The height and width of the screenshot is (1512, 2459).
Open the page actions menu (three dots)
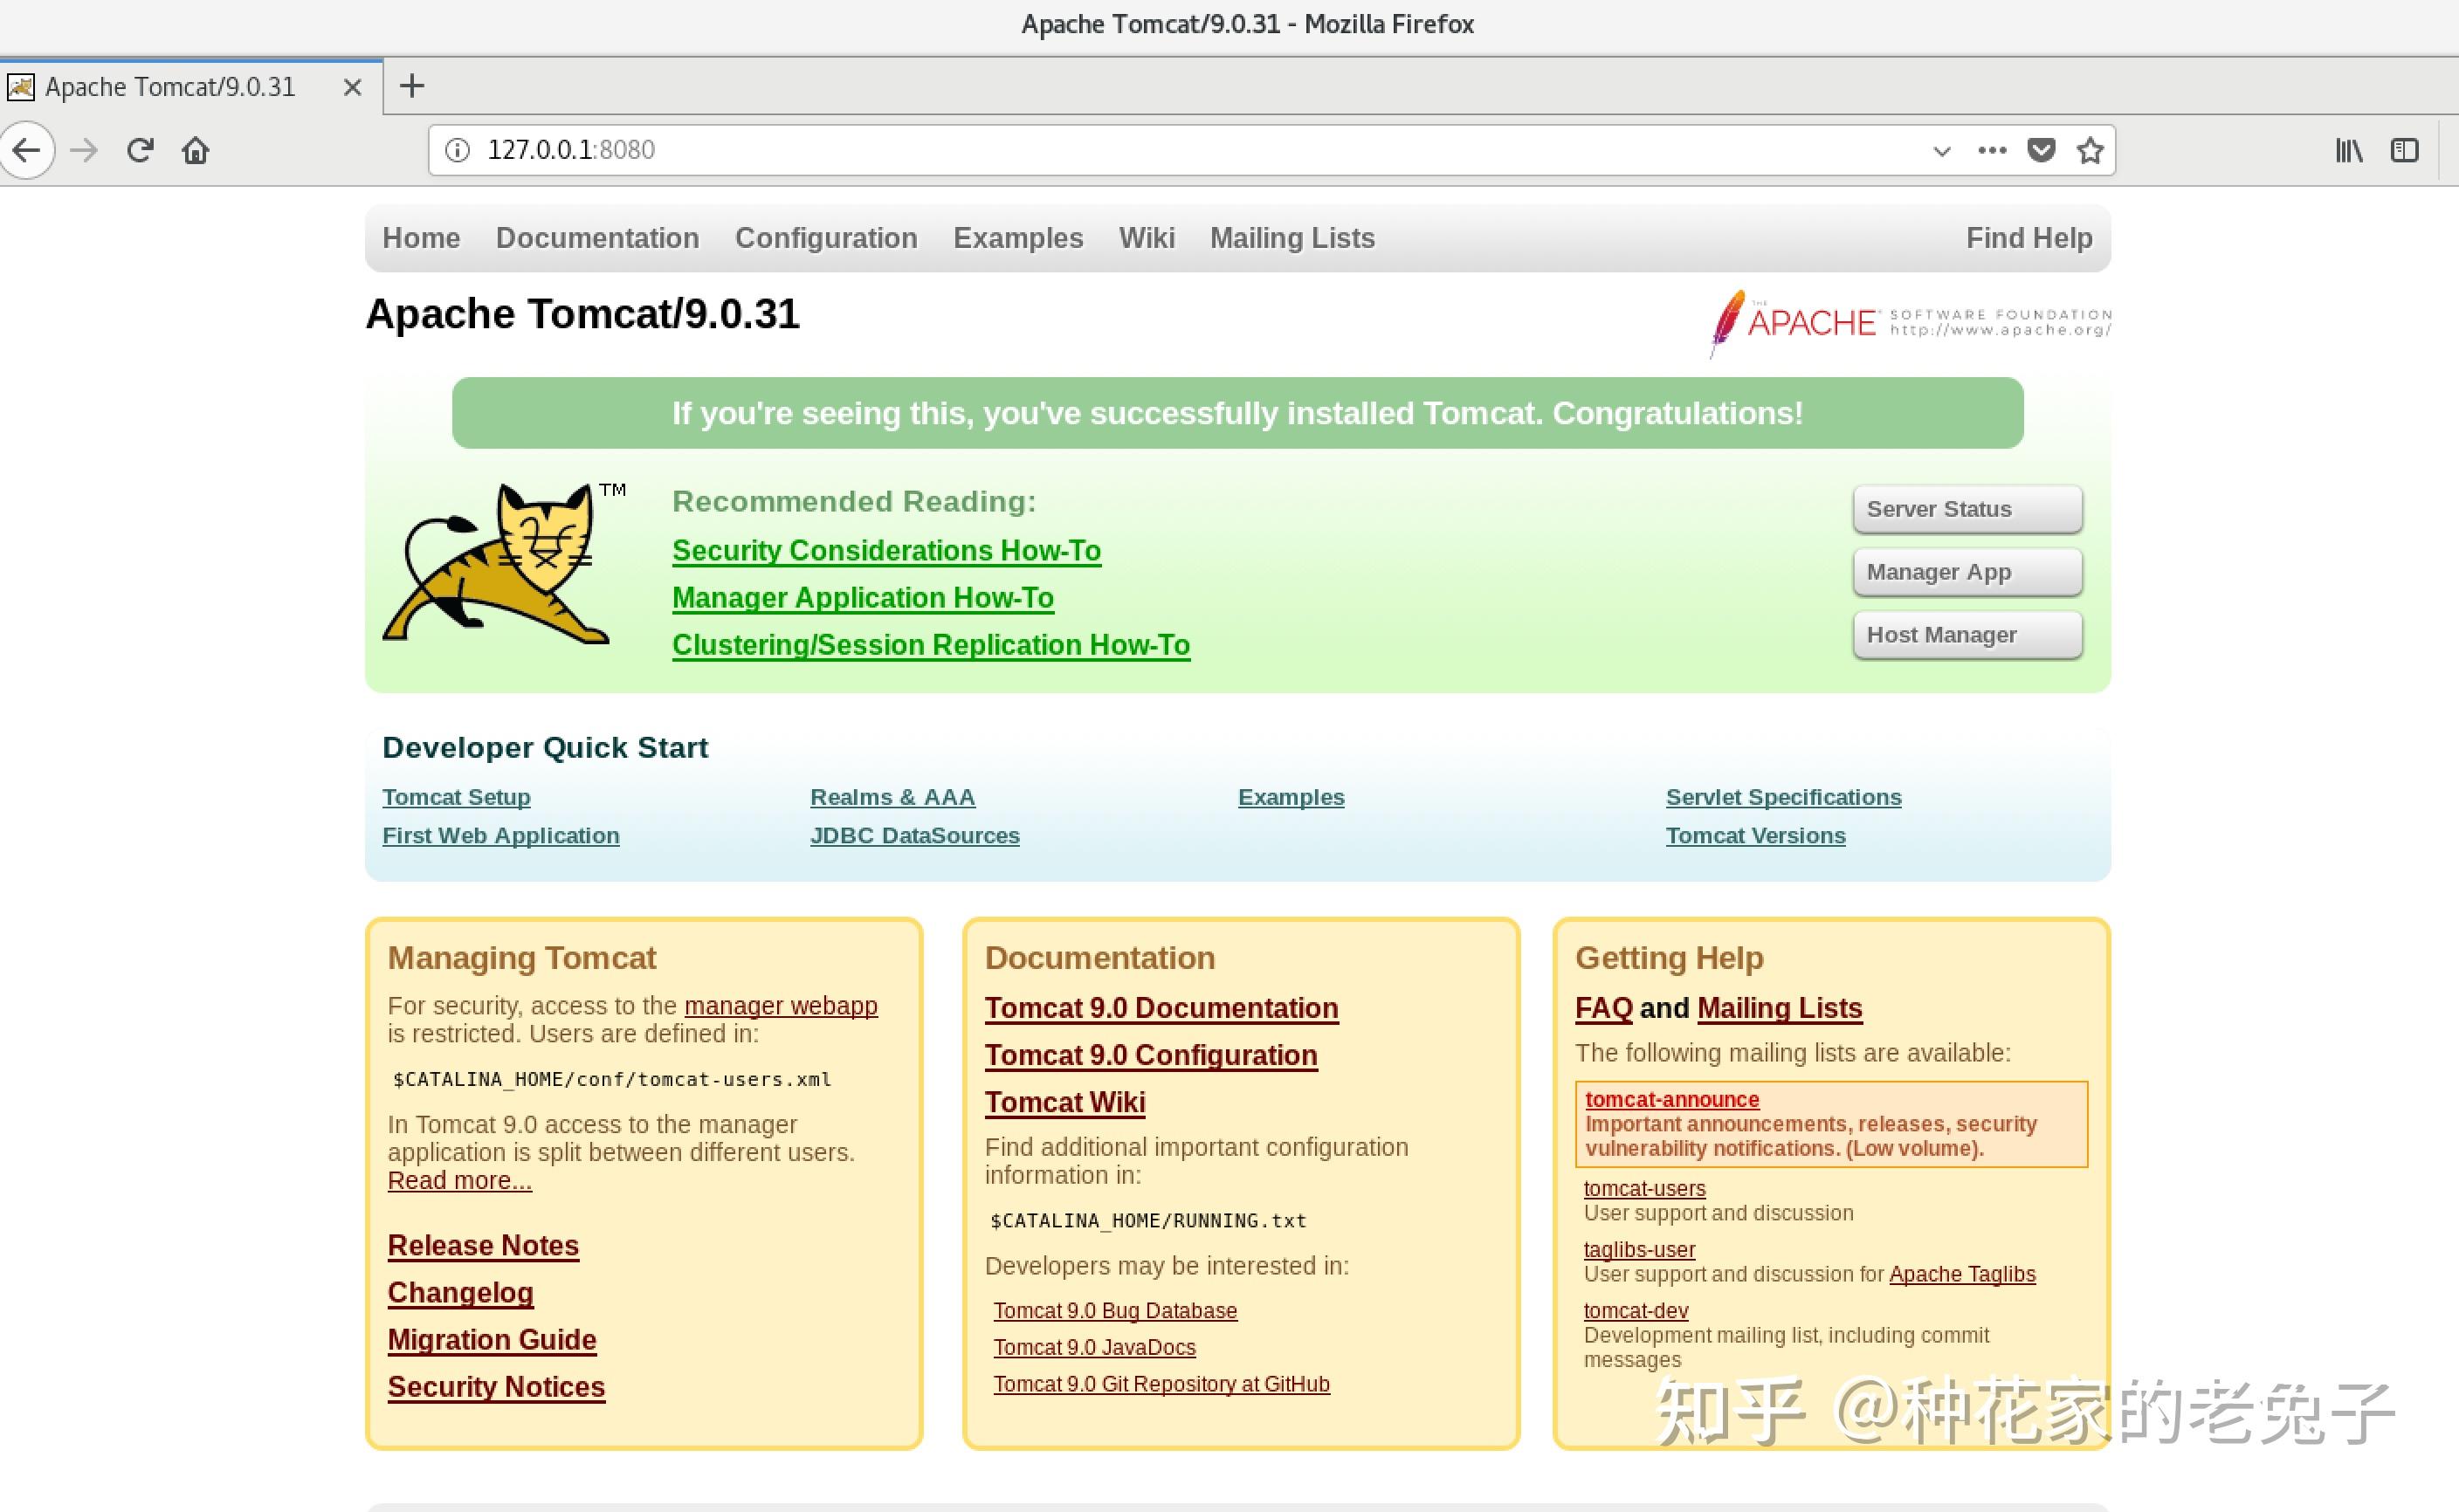coord(1991,150)
